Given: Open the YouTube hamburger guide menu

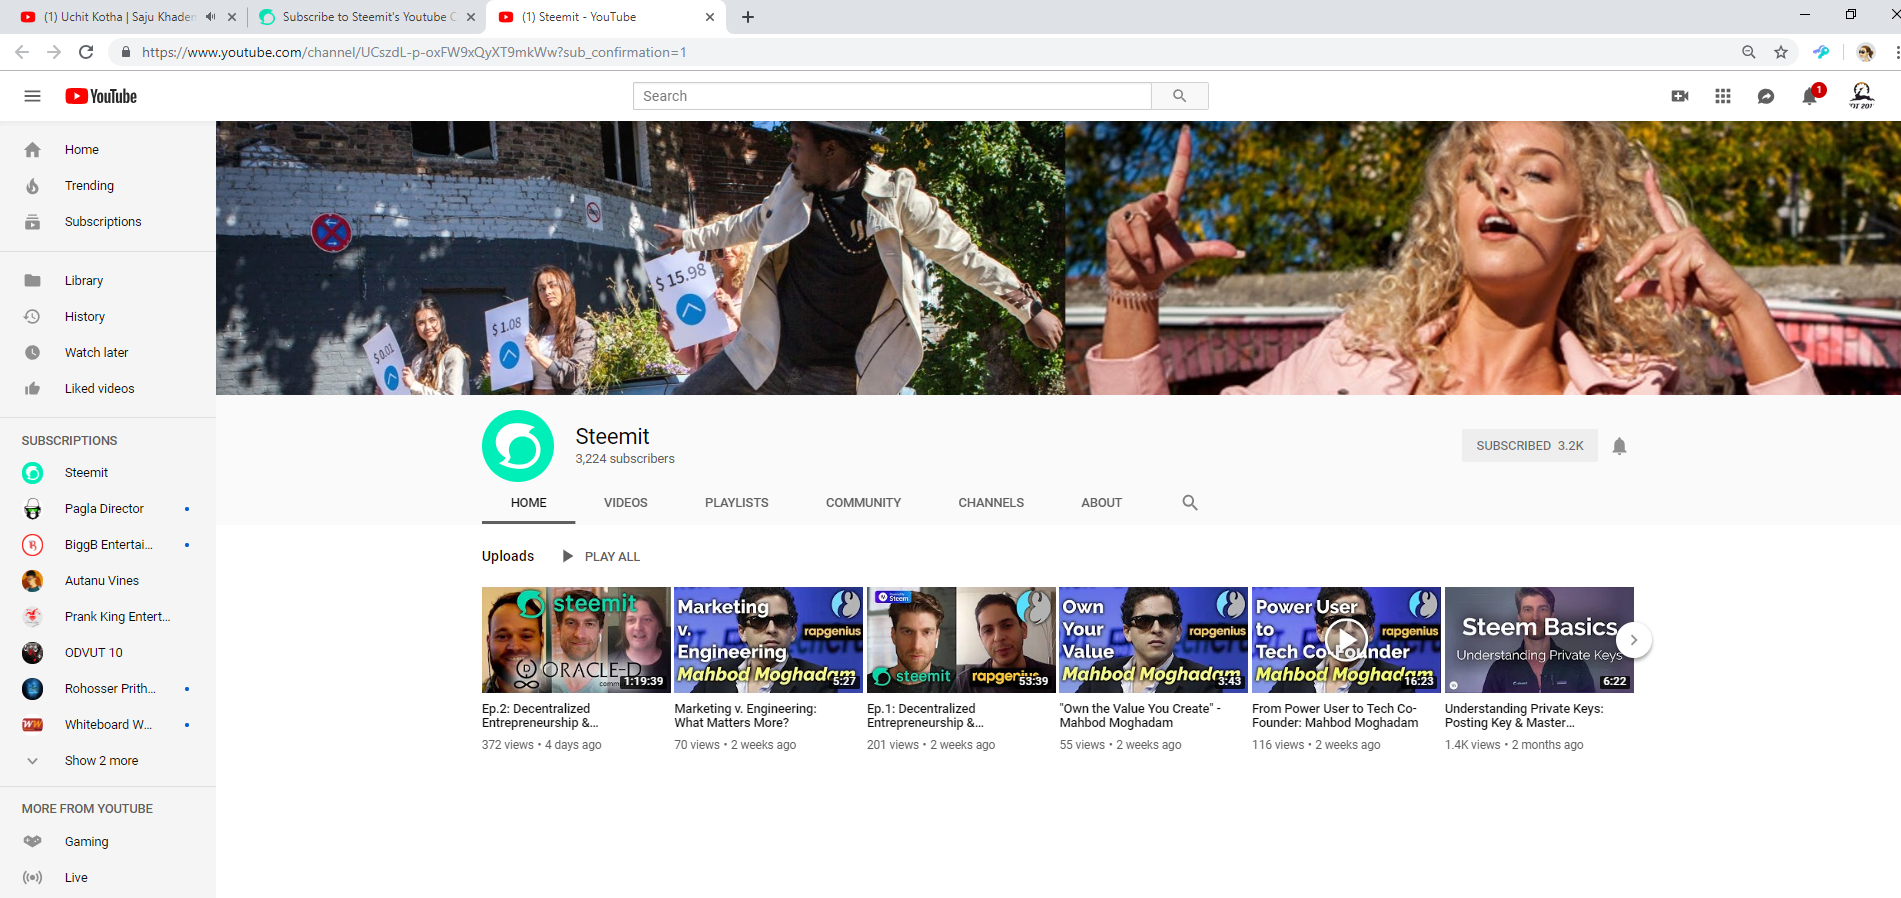Looking at the screenshot, I should pyautogui.click(x=32, y=96).
